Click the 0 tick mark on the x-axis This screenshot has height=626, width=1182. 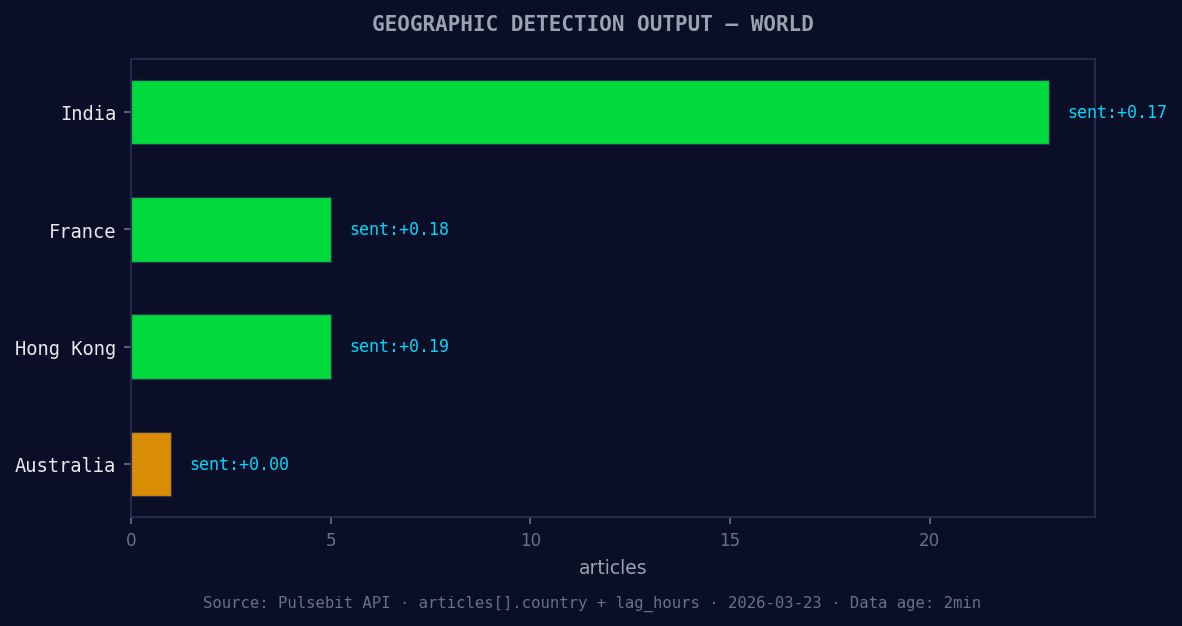pyautogui.click(x=131, y=539)
